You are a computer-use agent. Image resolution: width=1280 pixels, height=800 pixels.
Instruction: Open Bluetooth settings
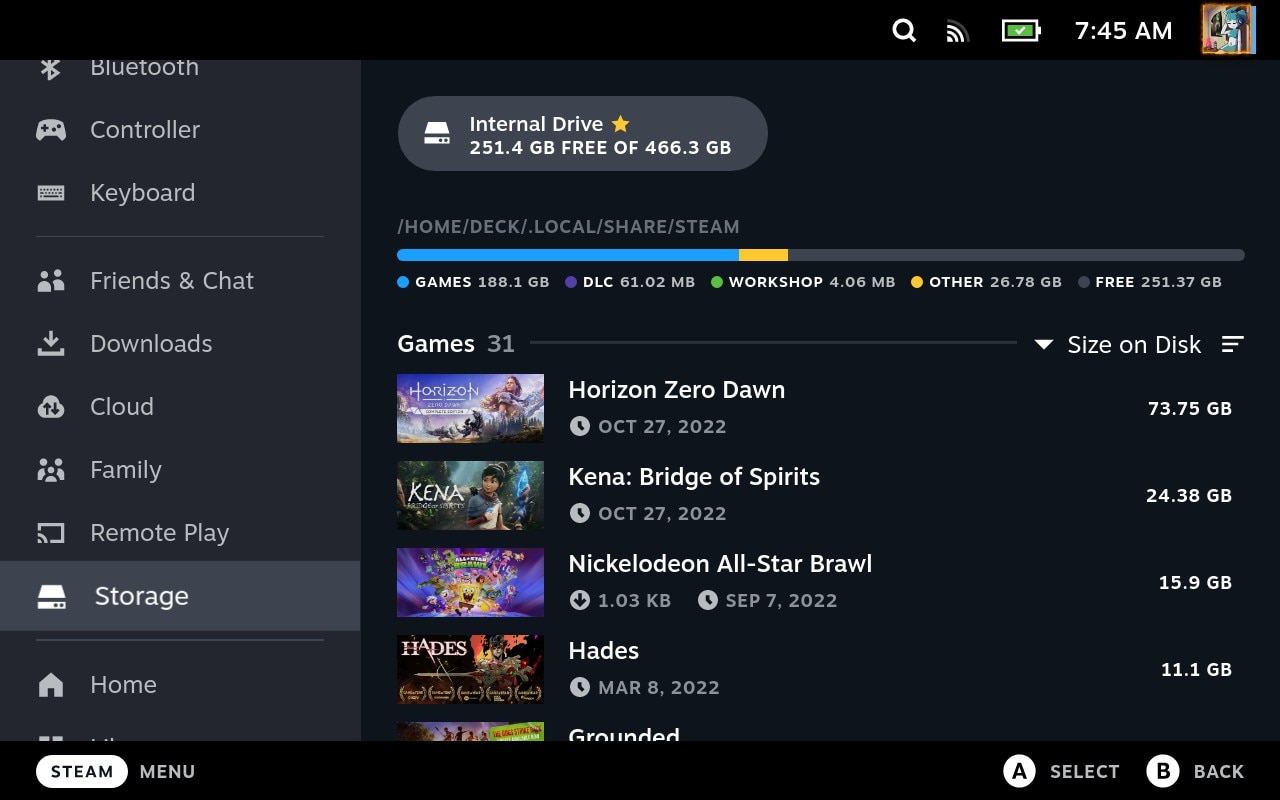(144, 68)
